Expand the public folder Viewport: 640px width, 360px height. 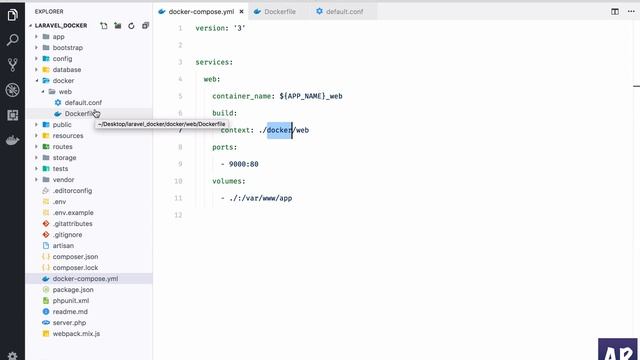click(62, 124)
